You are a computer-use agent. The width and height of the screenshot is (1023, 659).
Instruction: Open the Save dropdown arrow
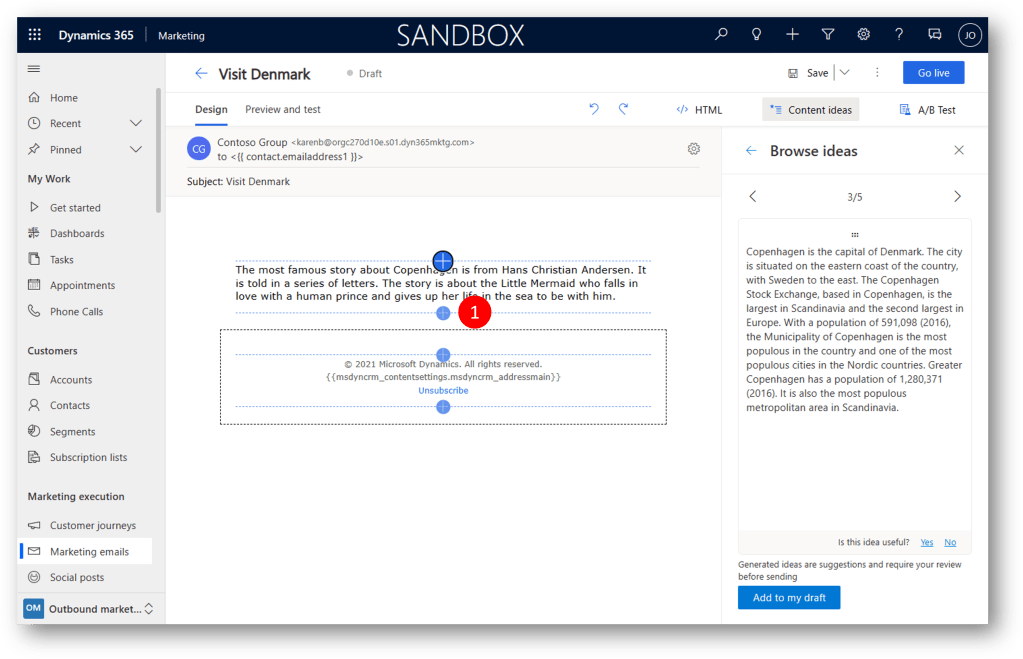point(844,73)
